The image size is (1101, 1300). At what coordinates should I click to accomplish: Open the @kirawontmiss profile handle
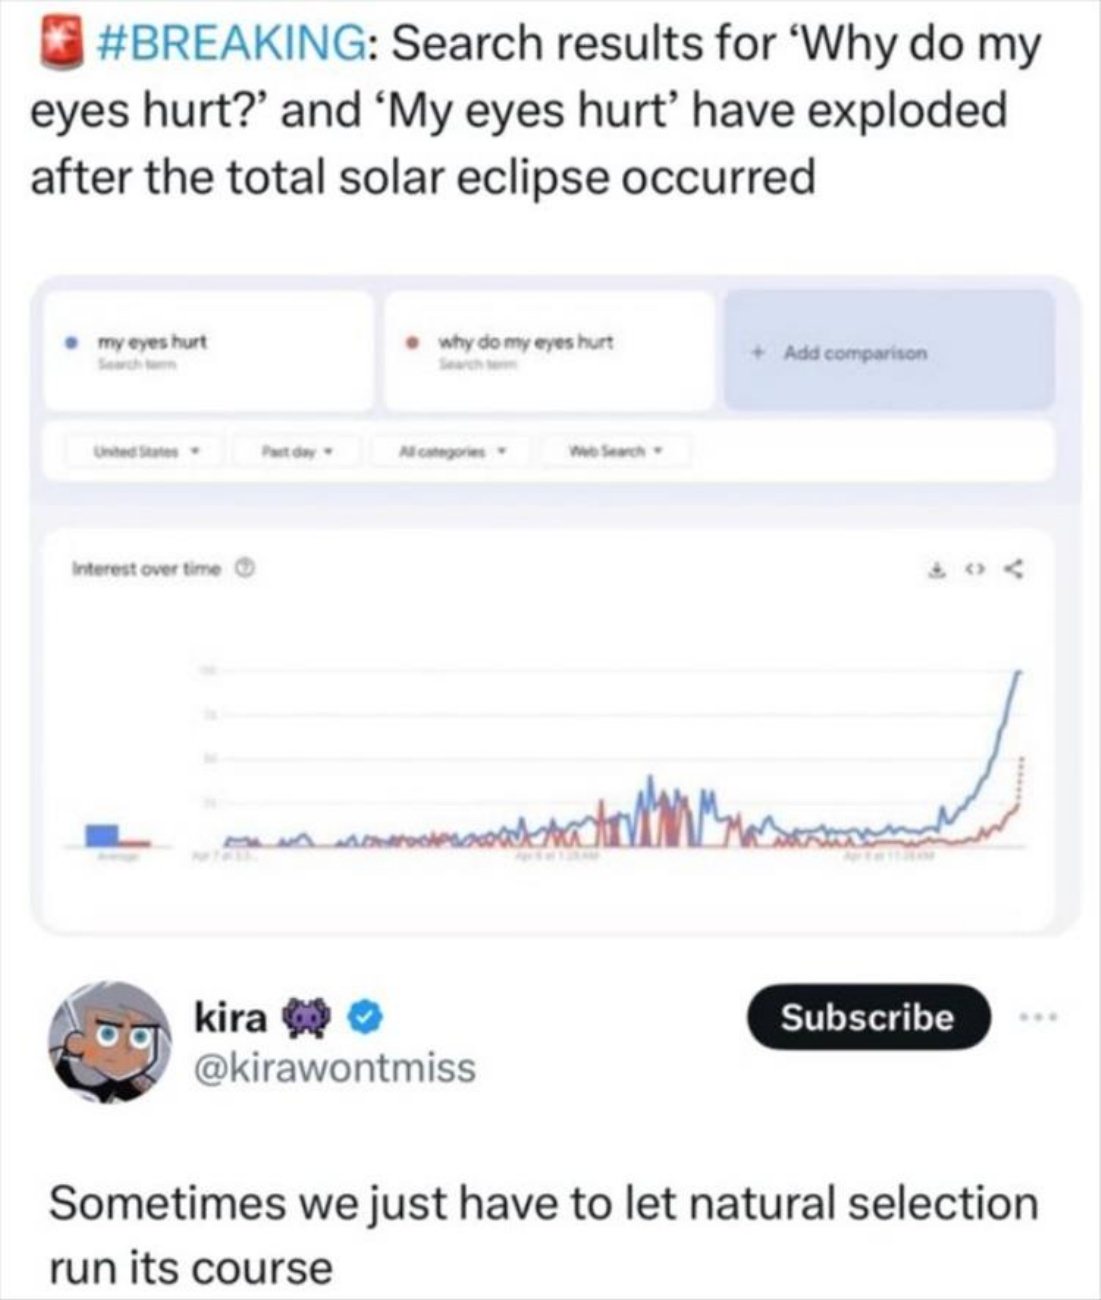pyautogui.click(x=335, y=1068)
